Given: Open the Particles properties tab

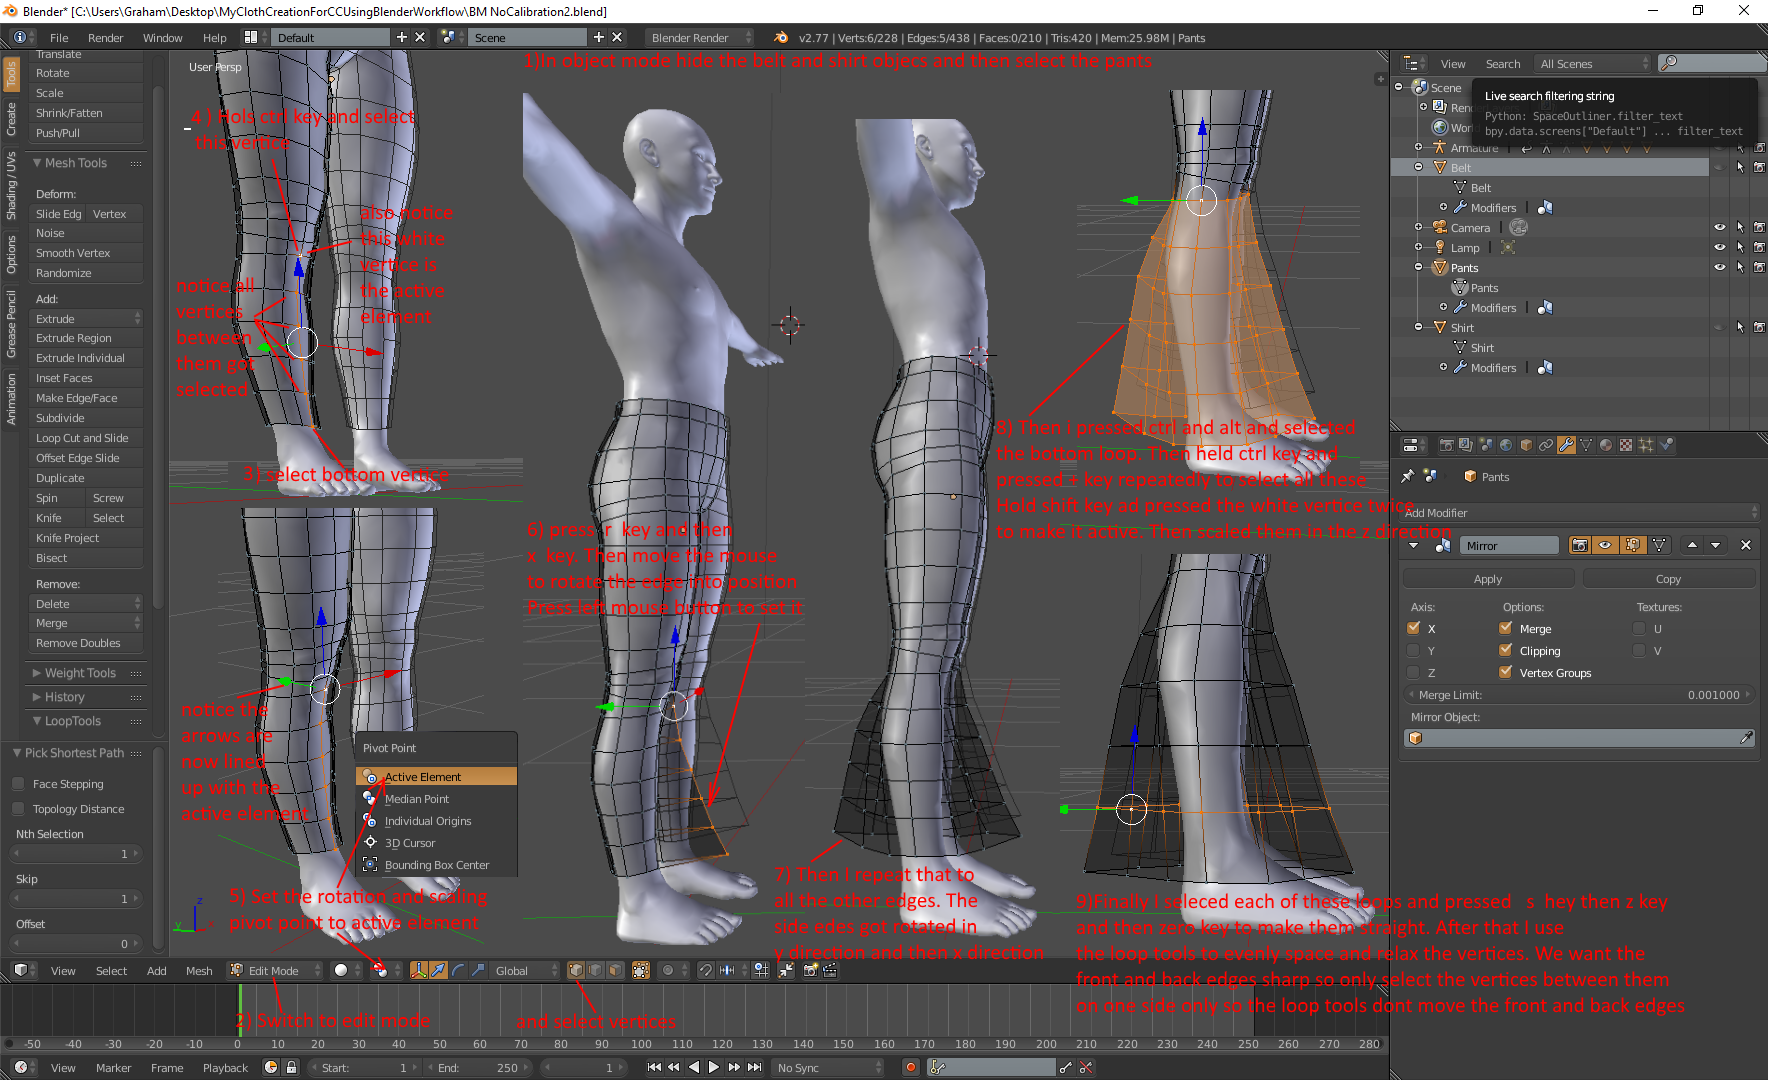Looking at the screenshot, I should point(1646,445).
